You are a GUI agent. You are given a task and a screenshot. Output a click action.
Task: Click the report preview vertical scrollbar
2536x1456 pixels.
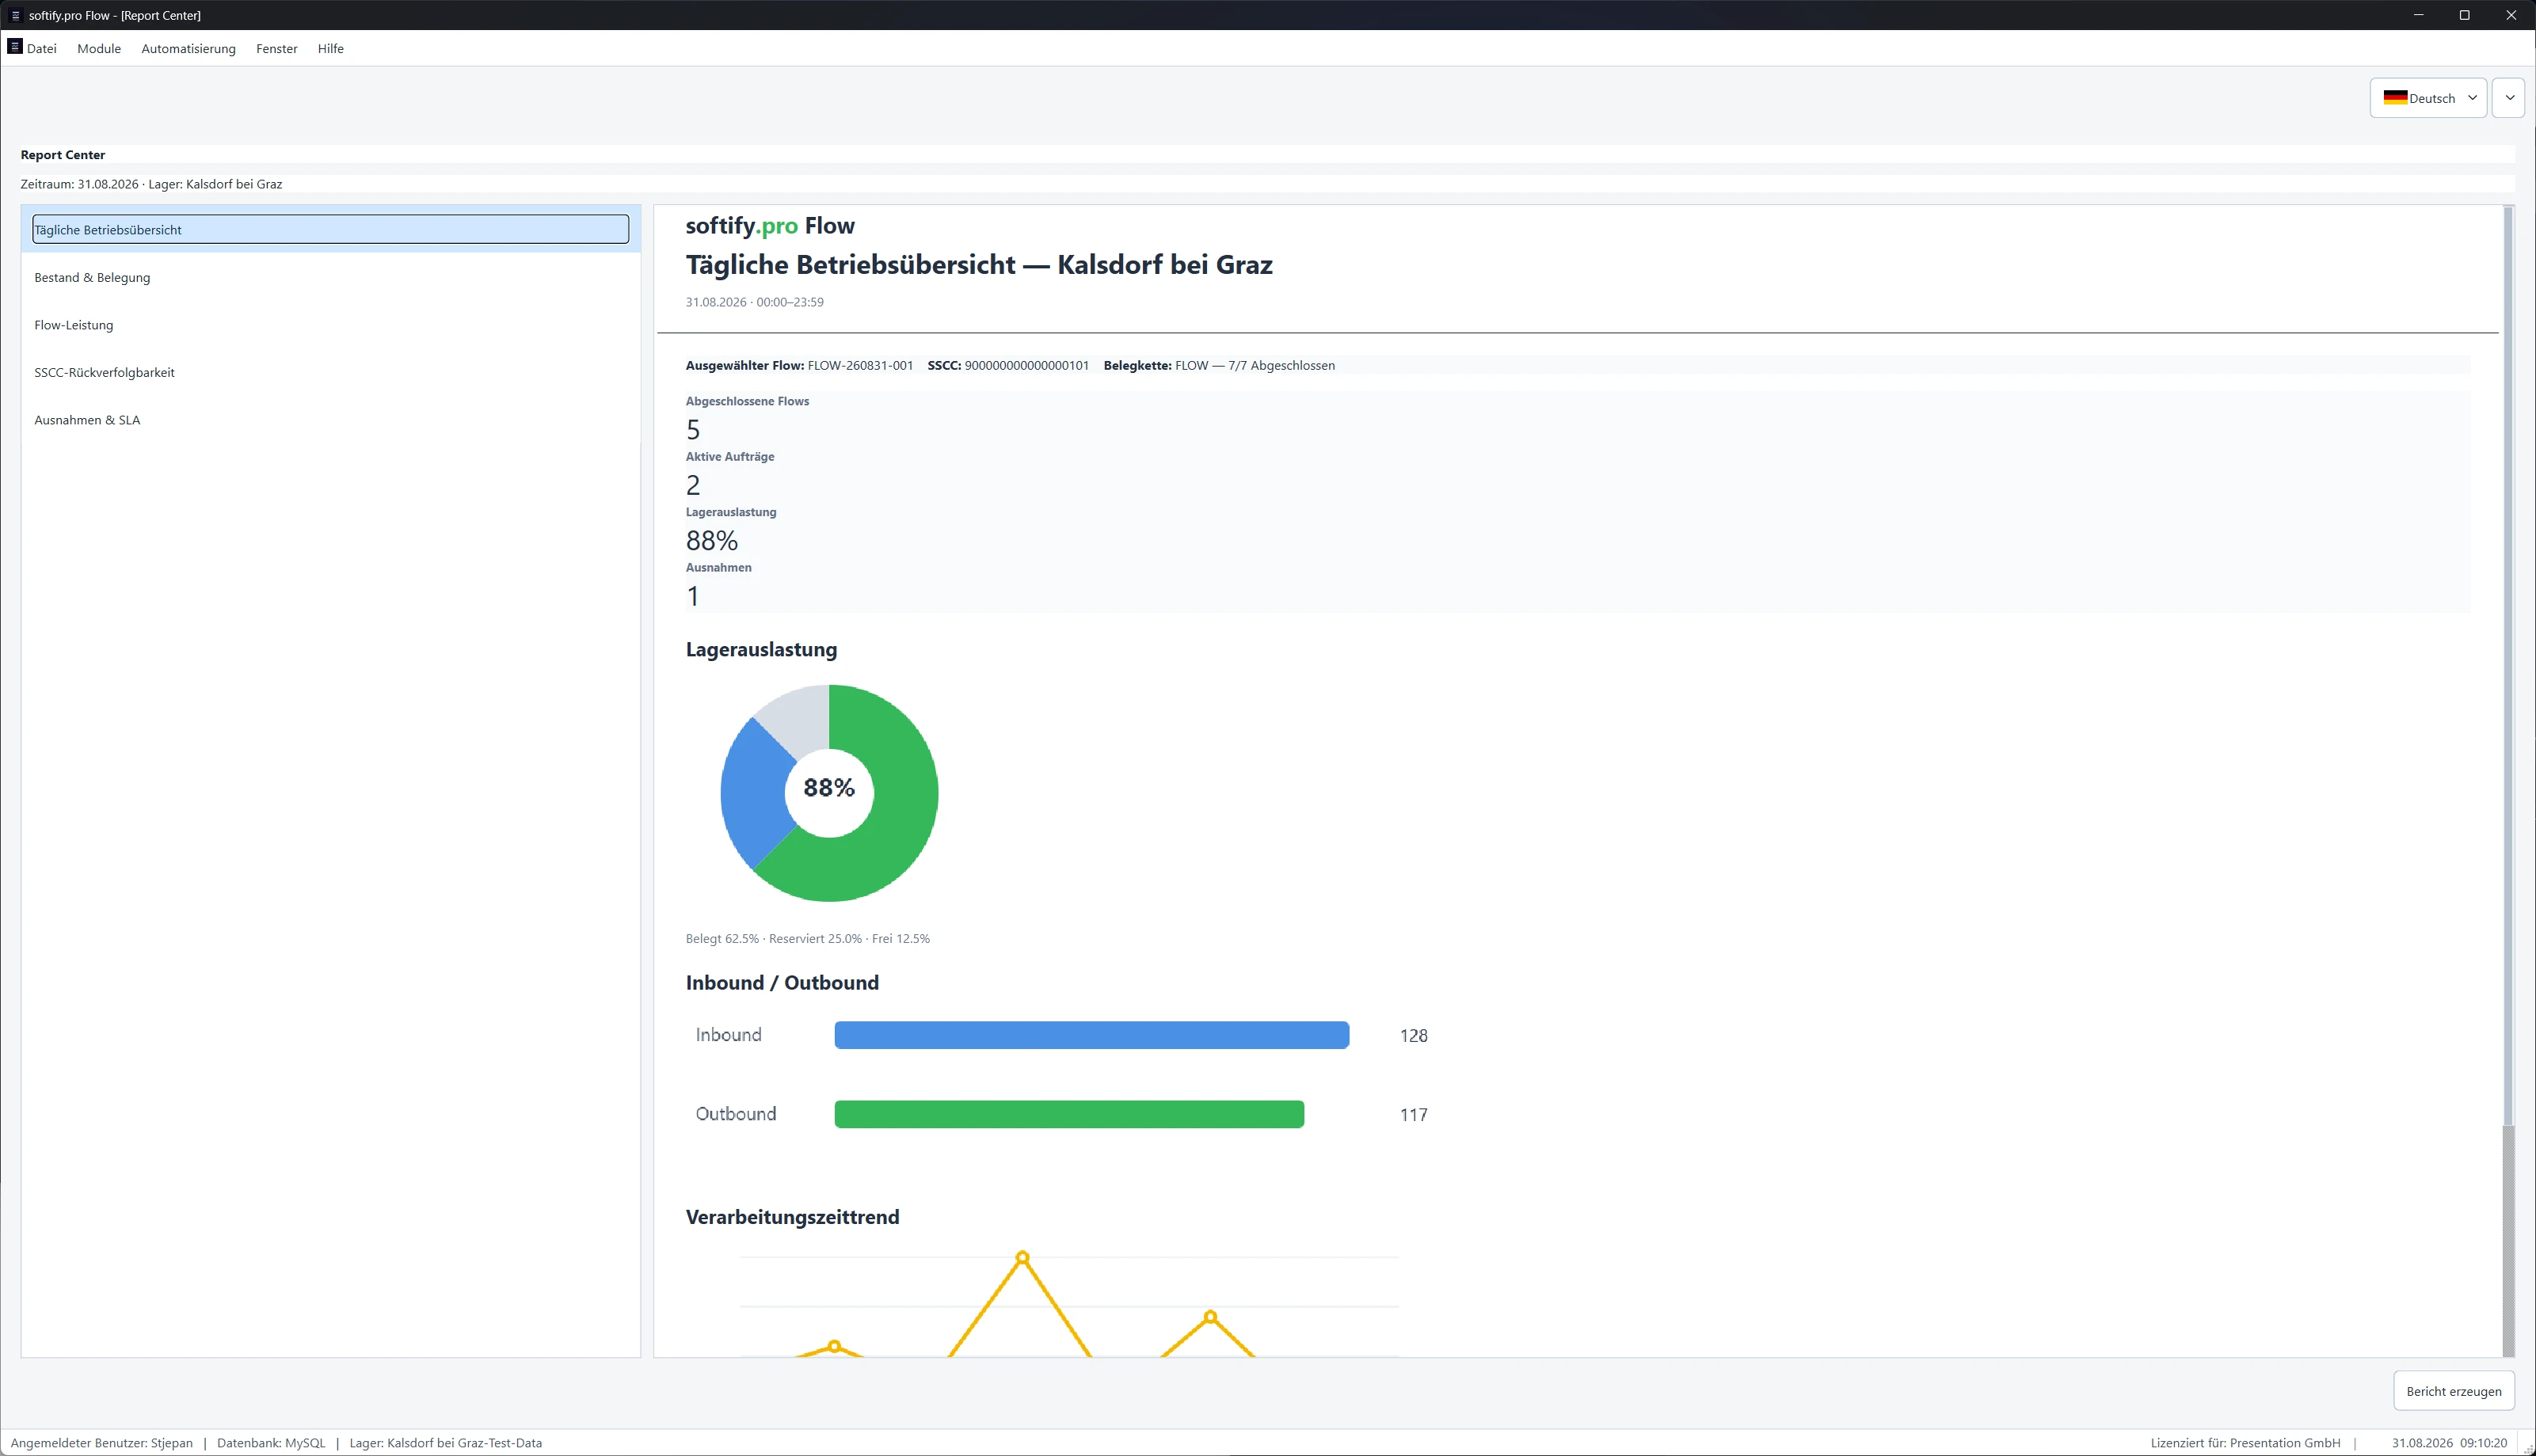2508,780
